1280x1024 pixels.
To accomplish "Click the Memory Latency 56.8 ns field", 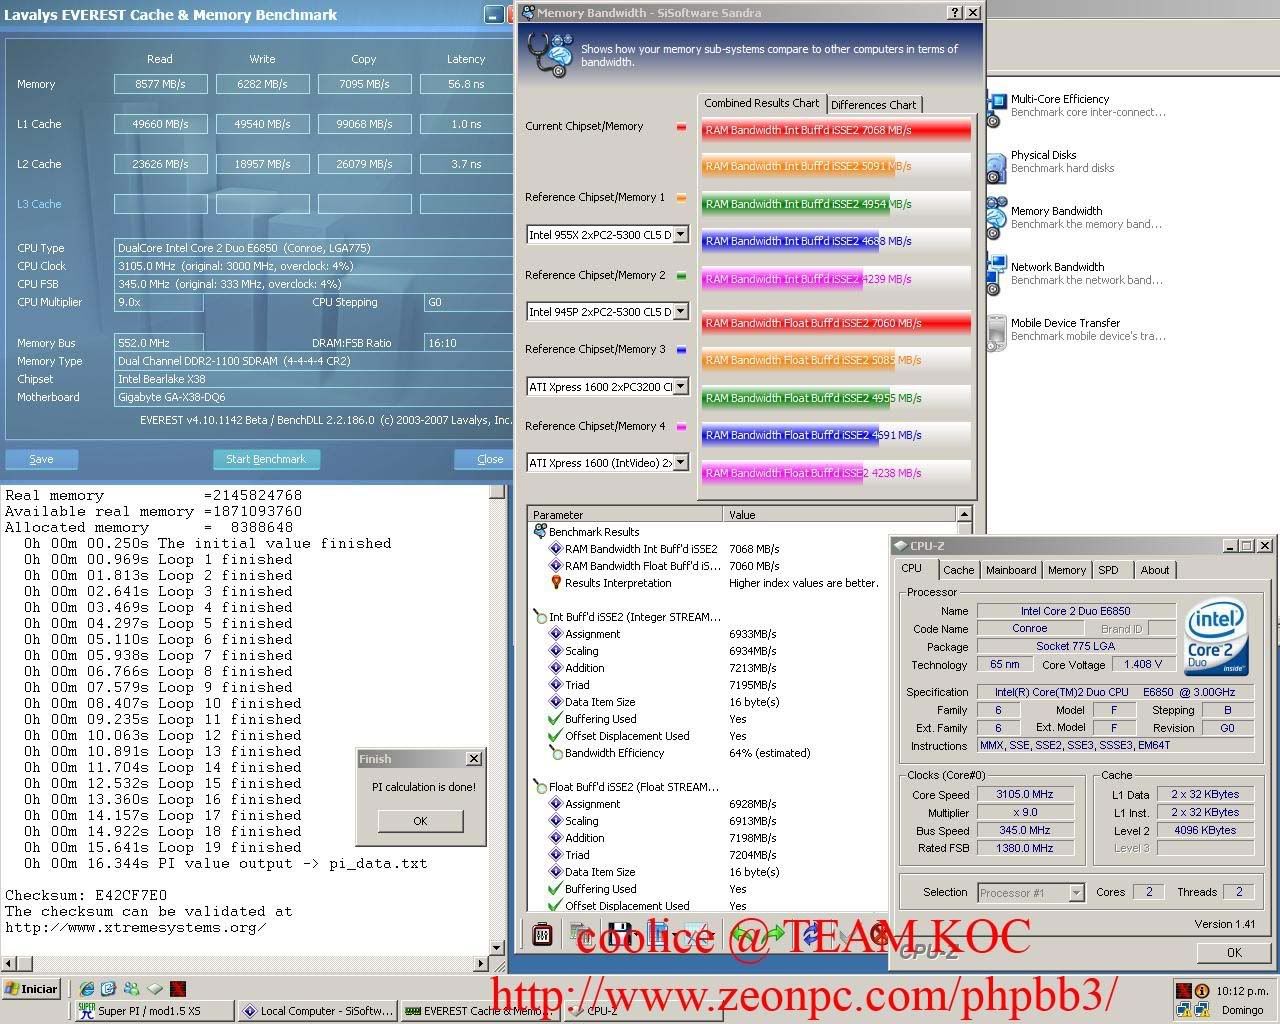I will (x=466, y=84).
